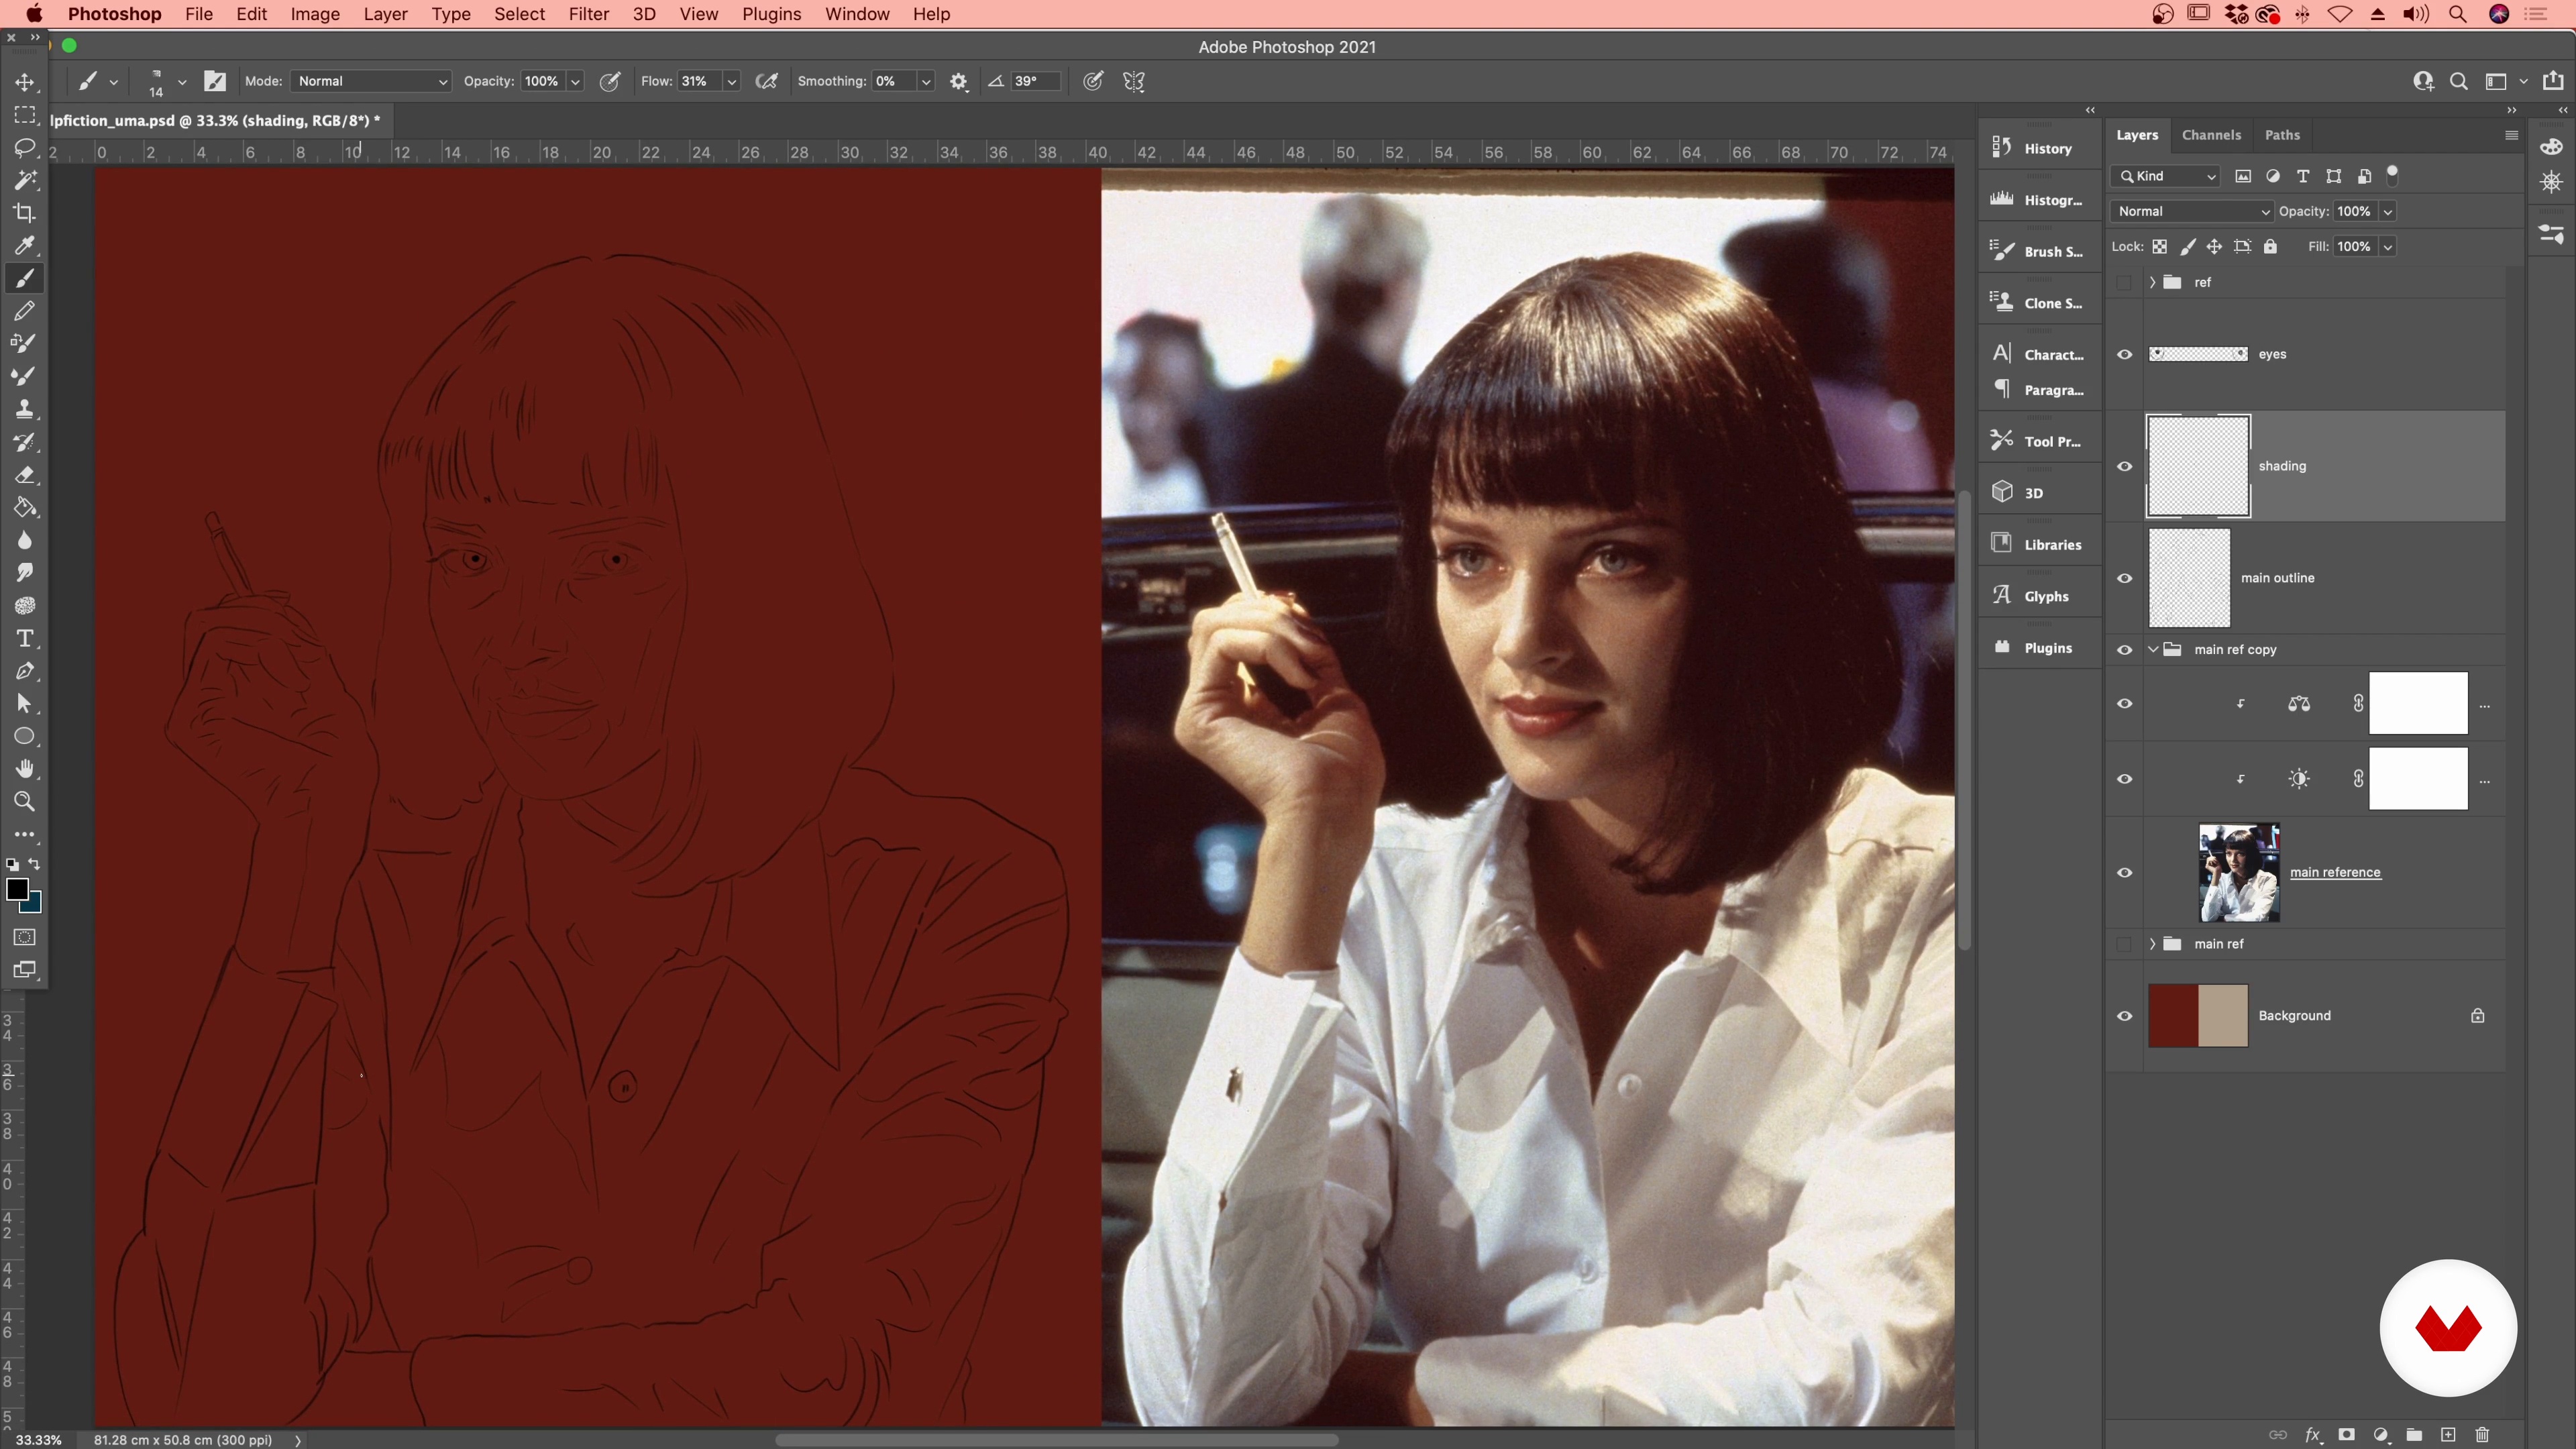Toggle pressure for opacity button

pyautogui.click(x=610, y=81)
